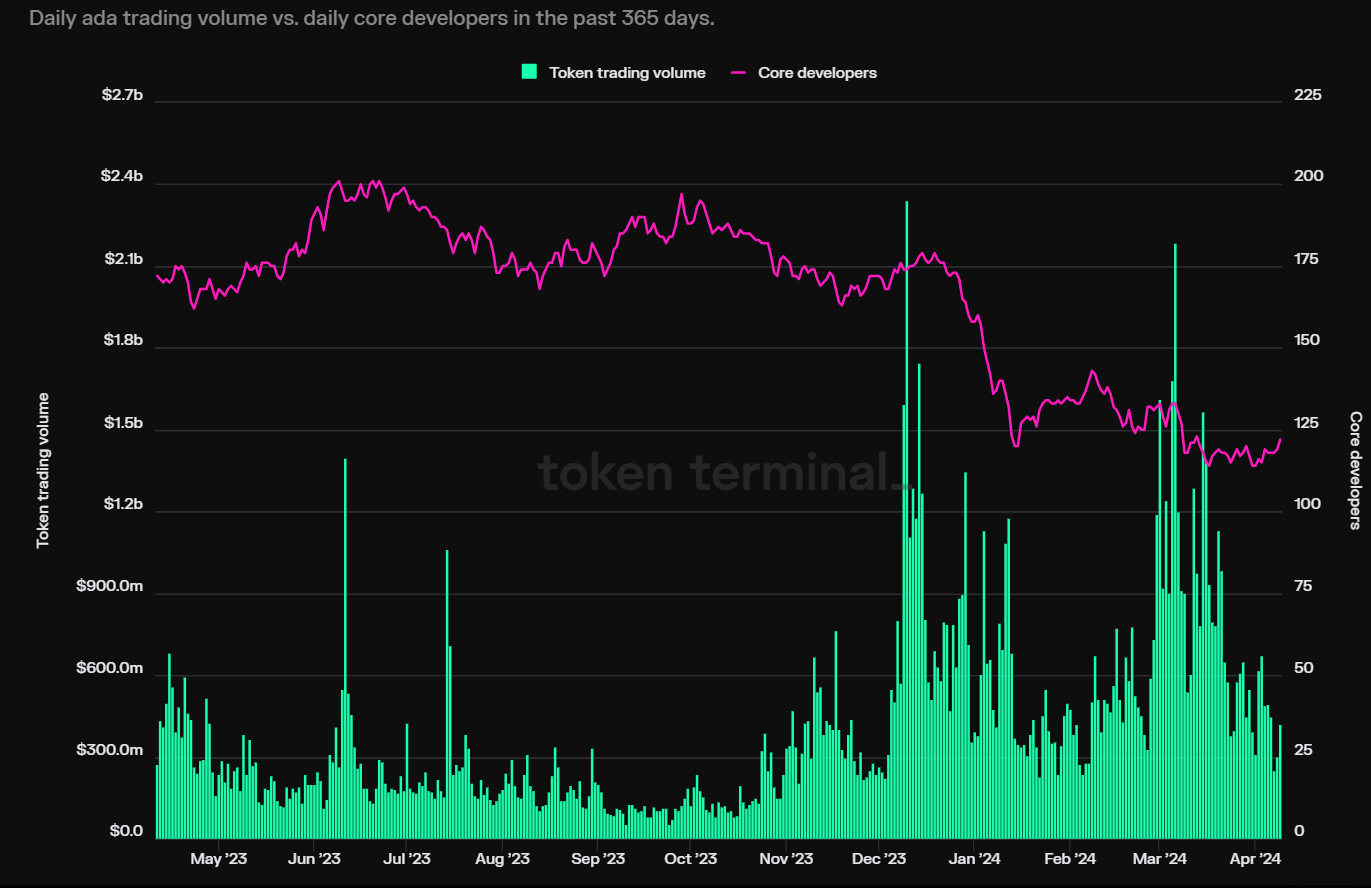
Task: Select the Feb '24 axis label
Action: click(1071, 858)
